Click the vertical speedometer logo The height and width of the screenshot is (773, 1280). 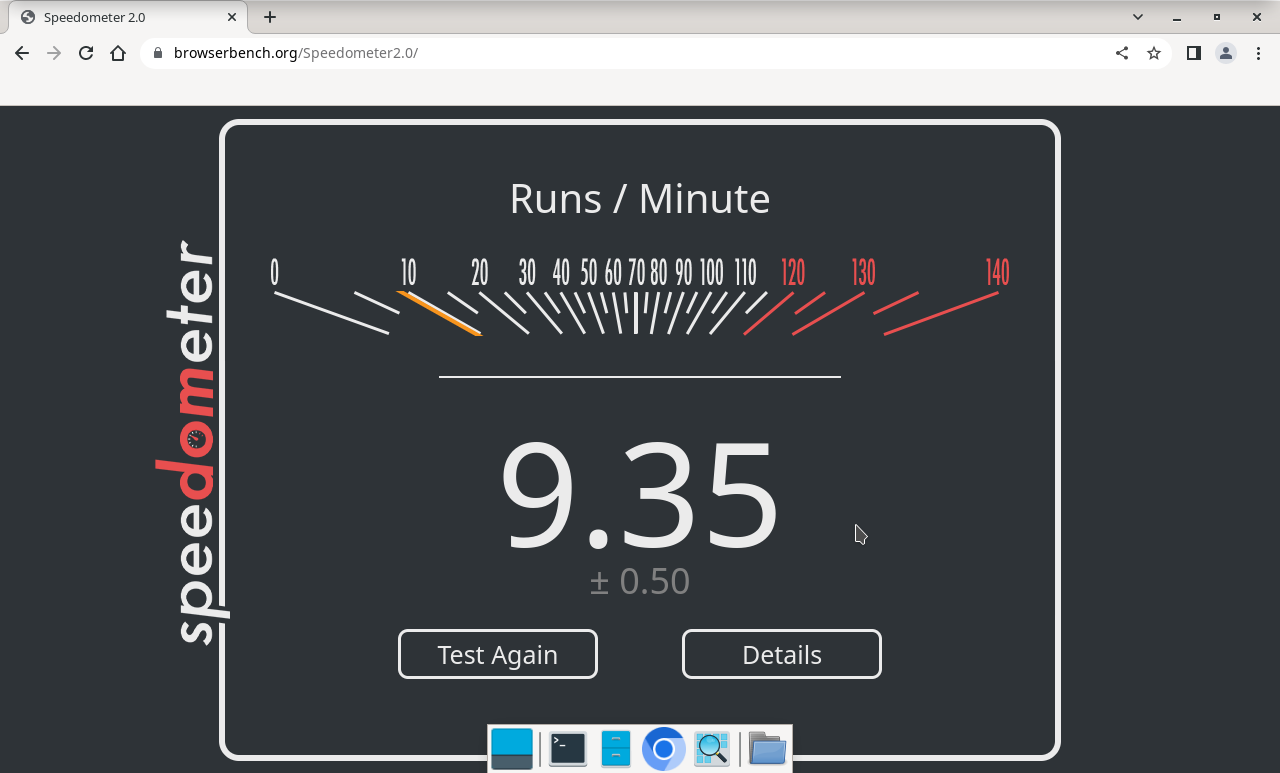pos(190,442)
